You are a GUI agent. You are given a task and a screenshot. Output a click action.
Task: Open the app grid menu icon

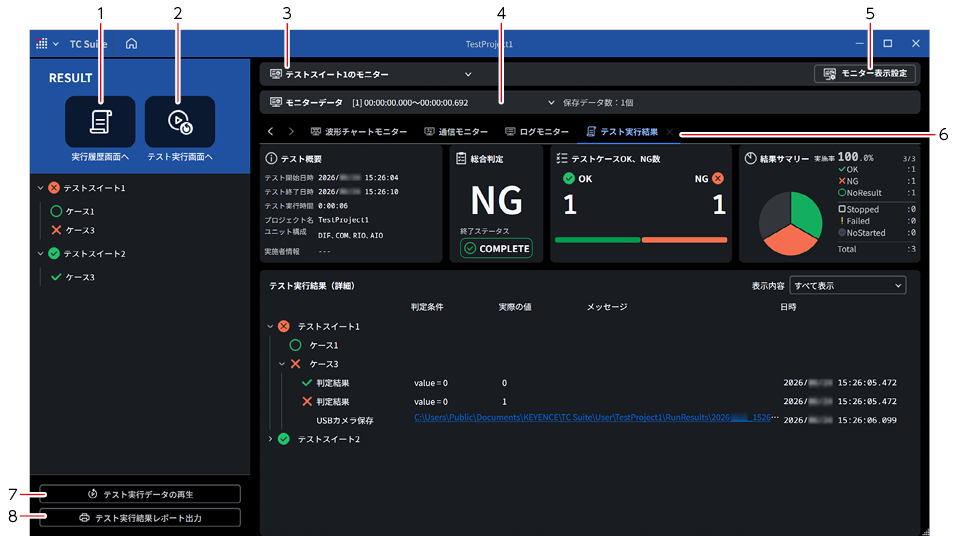click(x=41, y=43)
